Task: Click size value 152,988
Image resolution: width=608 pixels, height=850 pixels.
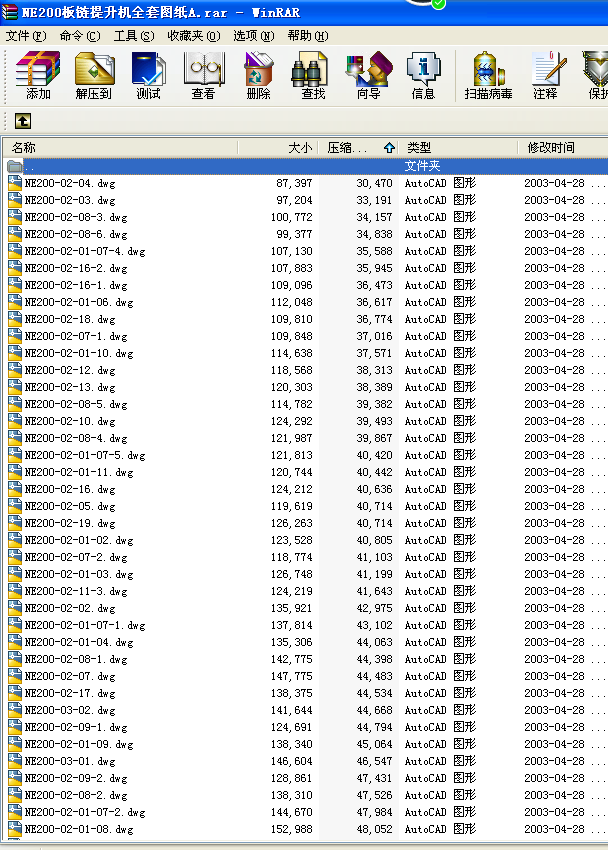Action: pyautogui.click(x=292, y=829)
